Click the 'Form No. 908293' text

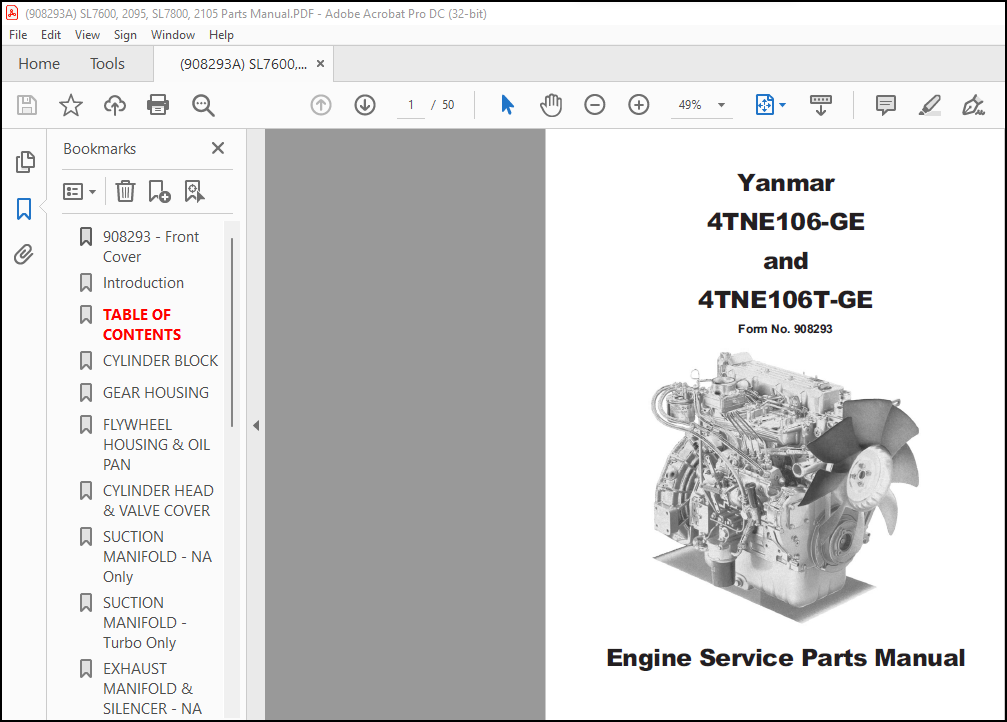pyautogui.click(x=785, y=329)
